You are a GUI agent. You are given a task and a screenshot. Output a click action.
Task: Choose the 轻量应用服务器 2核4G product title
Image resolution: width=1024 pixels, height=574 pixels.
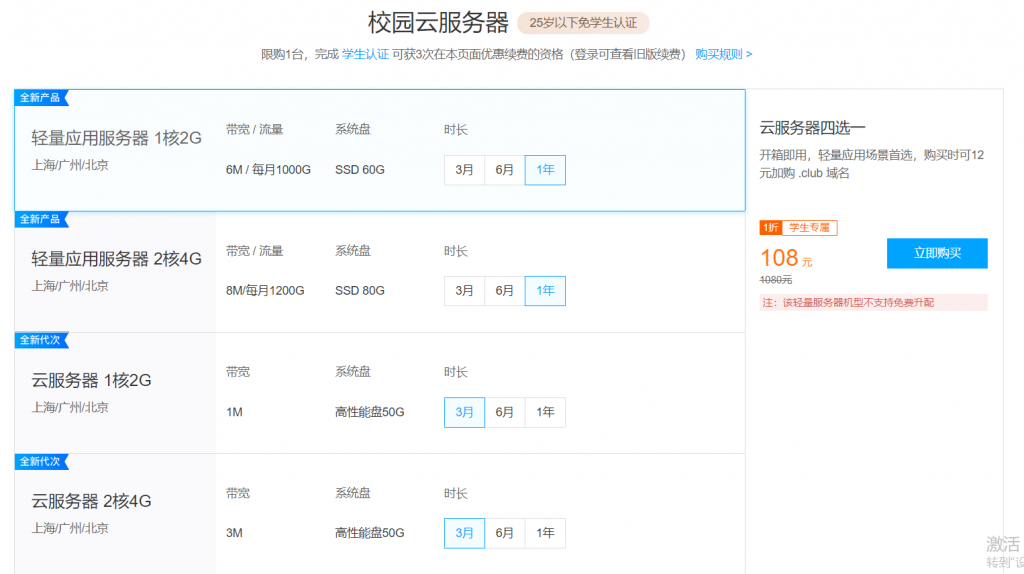point(116,259)
